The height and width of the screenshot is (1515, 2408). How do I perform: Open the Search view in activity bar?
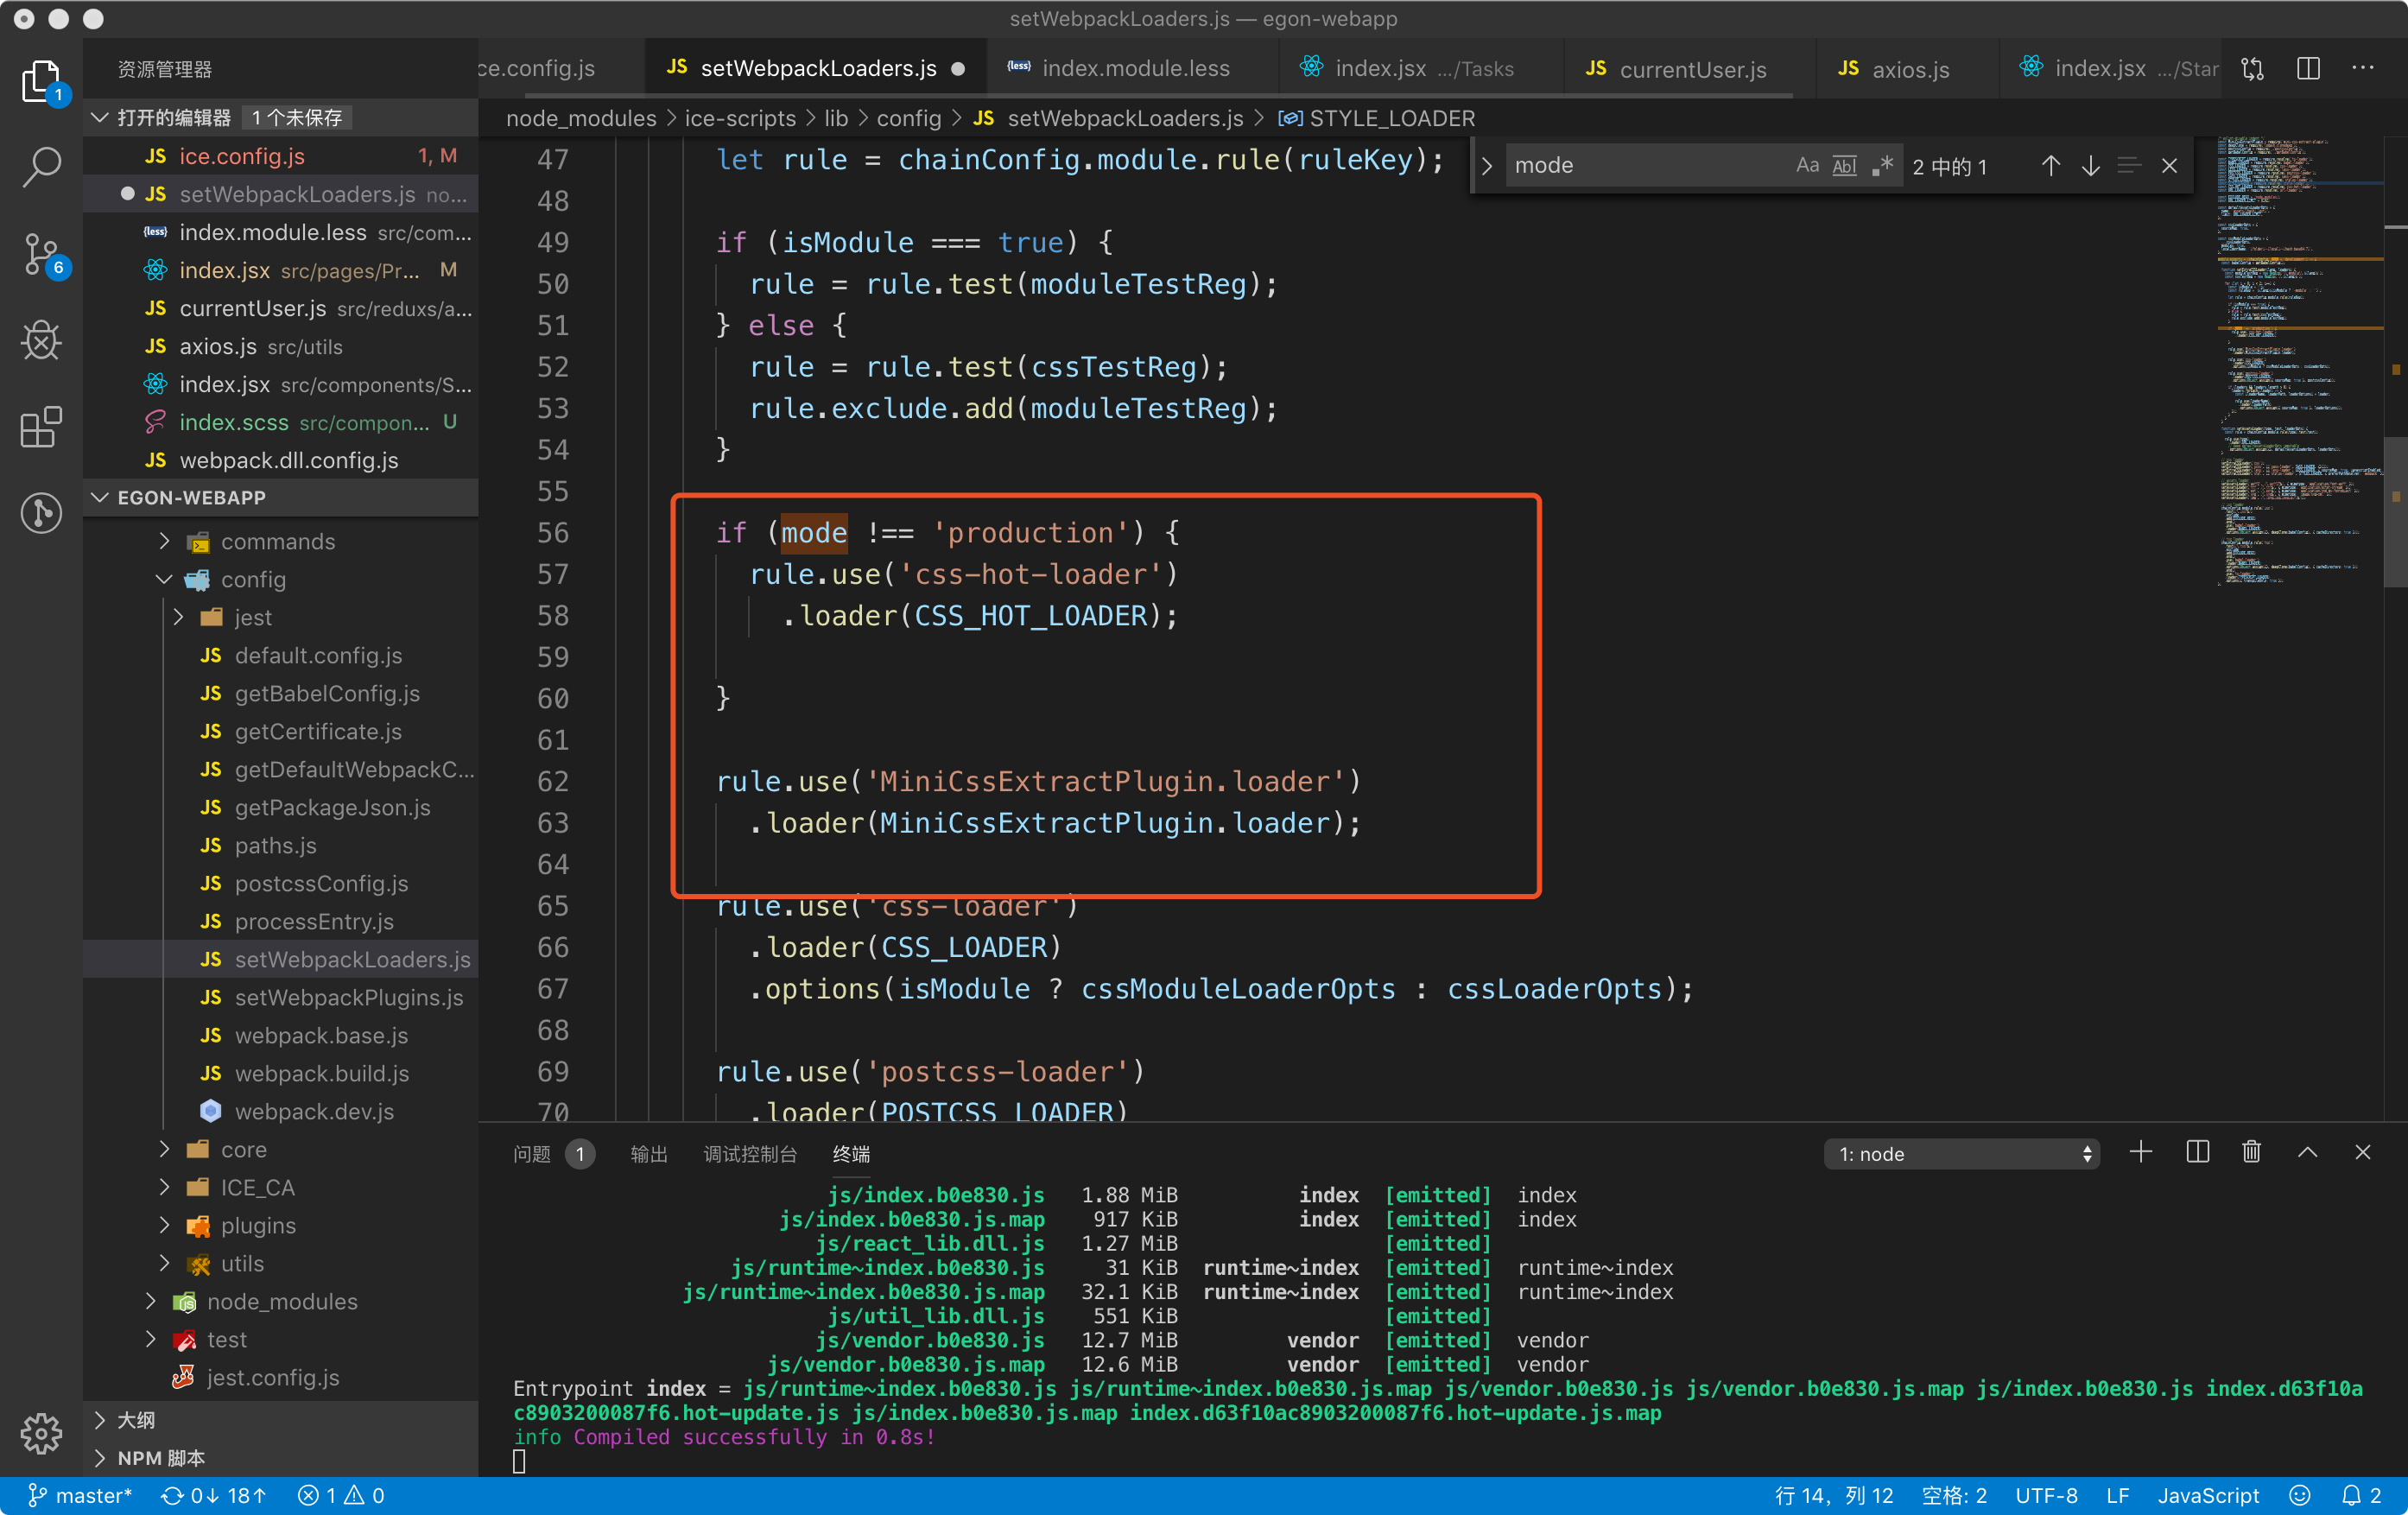[x=41, y=166]
